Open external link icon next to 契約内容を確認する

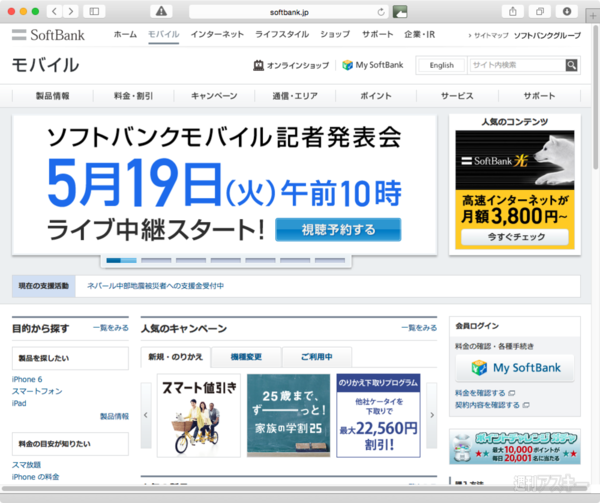(526, 405)
